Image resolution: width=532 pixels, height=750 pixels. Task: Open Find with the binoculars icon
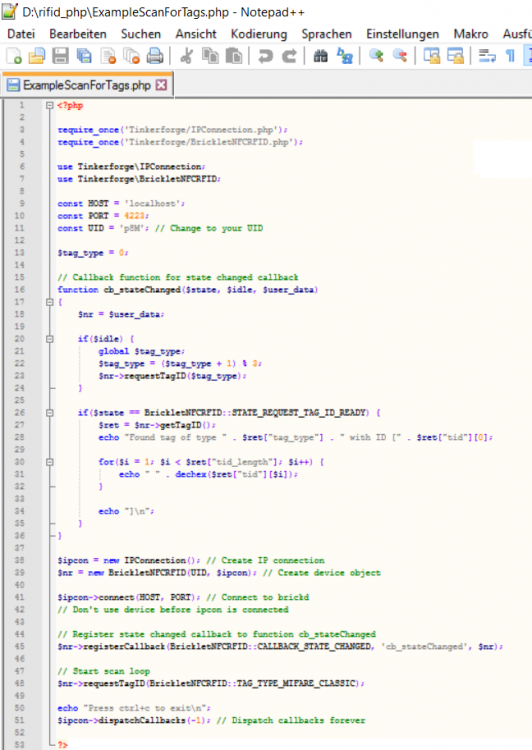click(321, 56)
